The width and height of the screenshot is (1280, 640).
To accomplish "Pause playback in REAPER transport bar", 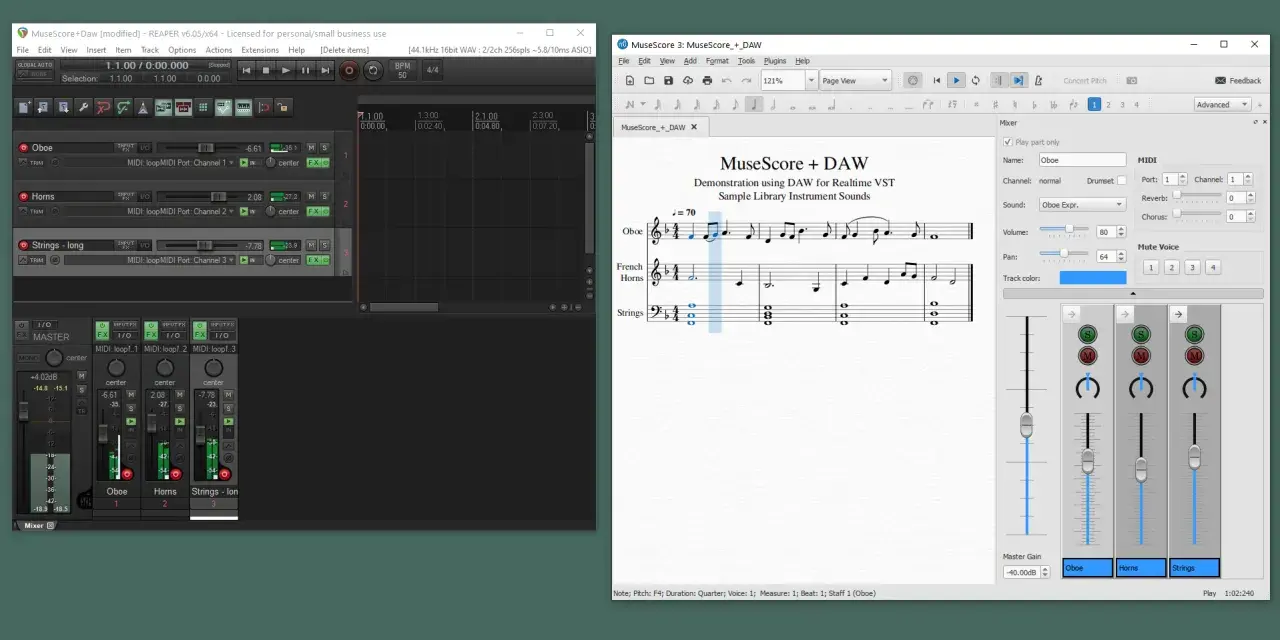I will point(305,70).
